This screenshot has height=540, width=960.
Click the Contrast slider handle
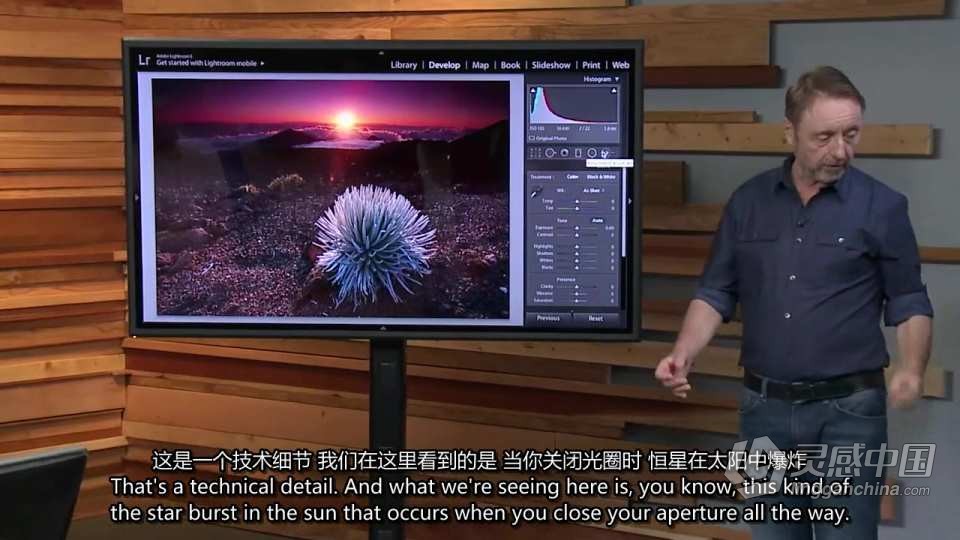[x=577, y=235]
